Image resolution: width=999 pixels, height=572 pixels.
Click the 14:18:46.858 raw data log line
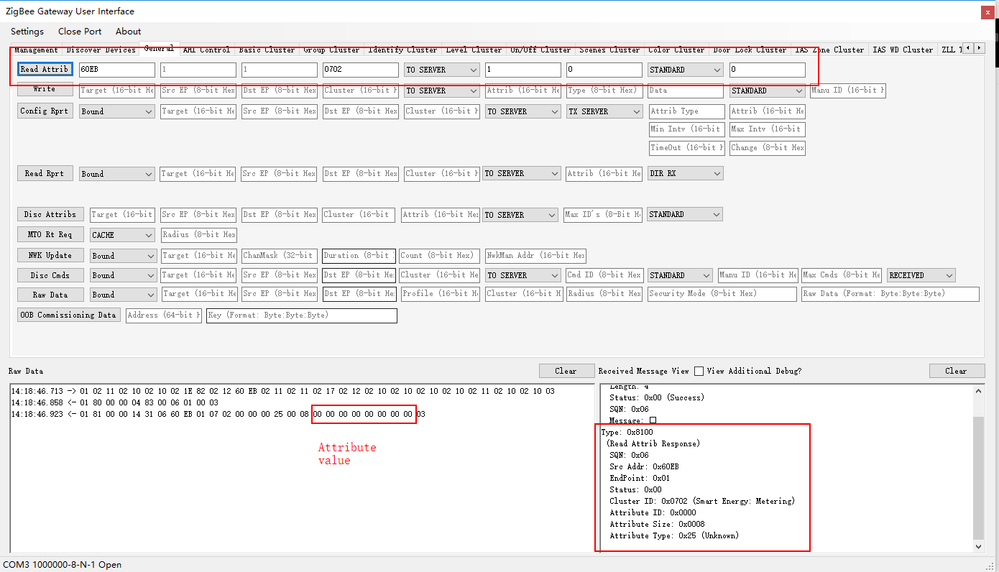pos(115,403)
